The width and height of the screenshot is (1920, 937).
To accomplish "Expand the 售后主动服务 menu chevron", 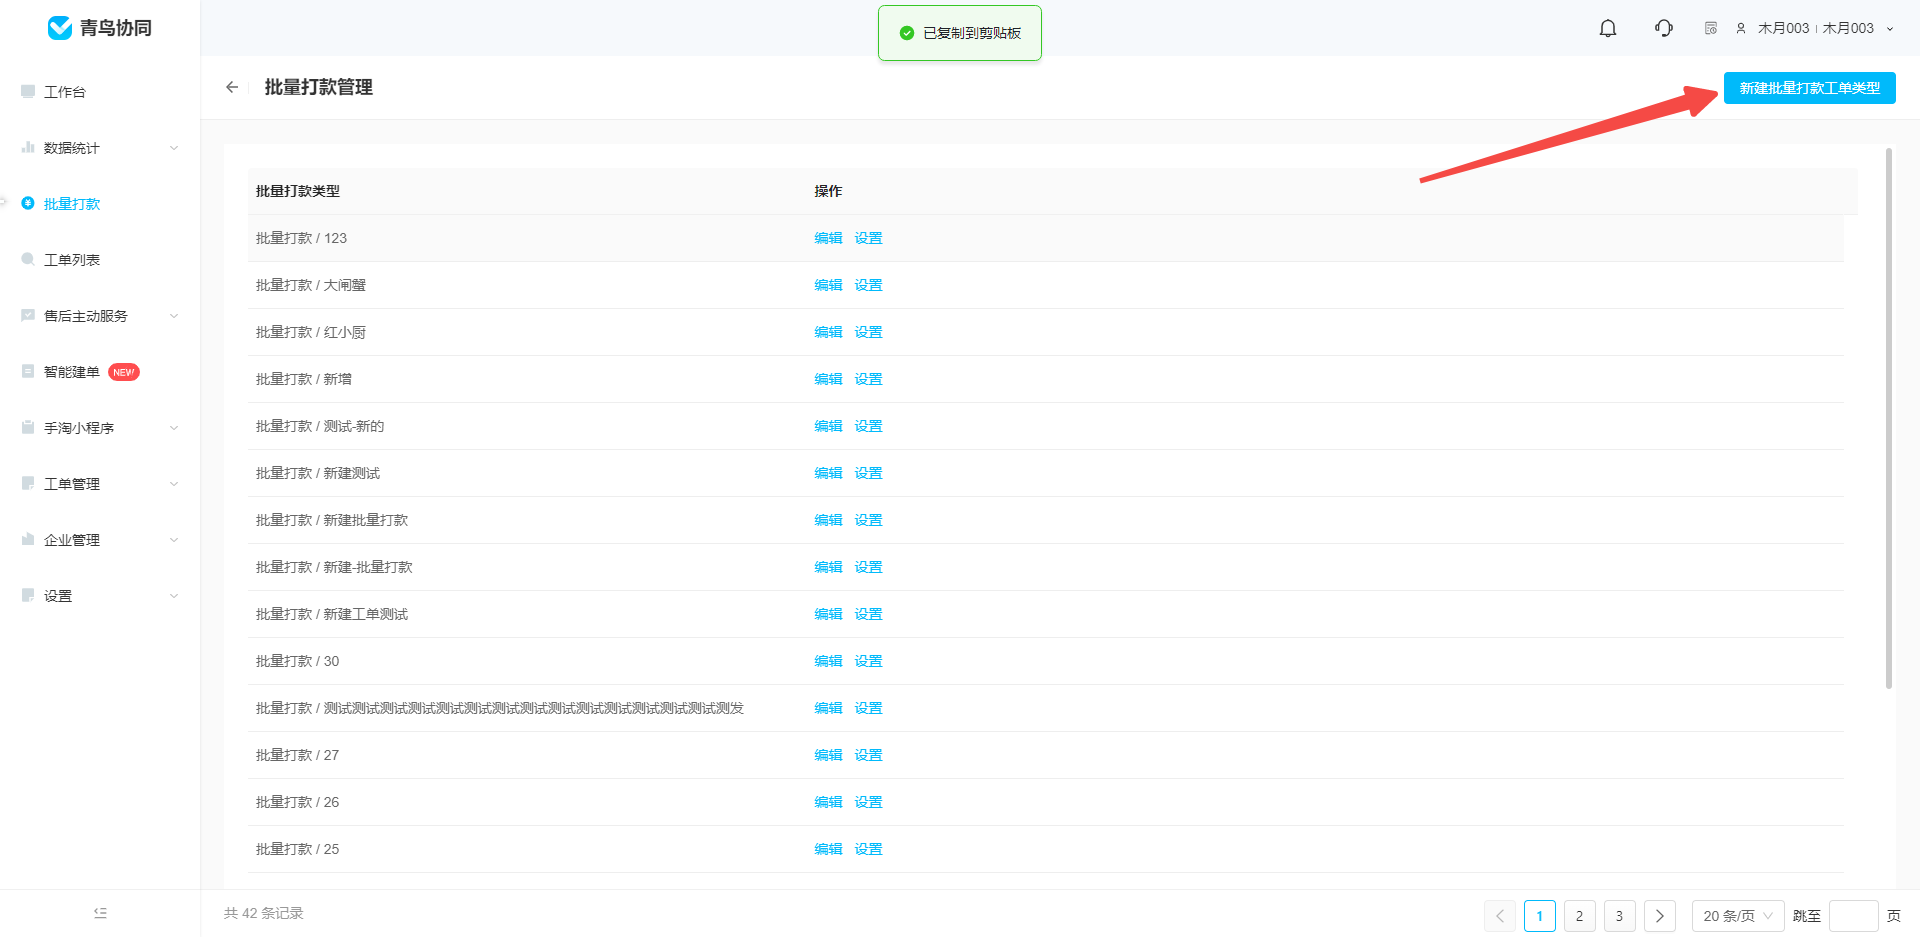I will [x=174, y=316].
